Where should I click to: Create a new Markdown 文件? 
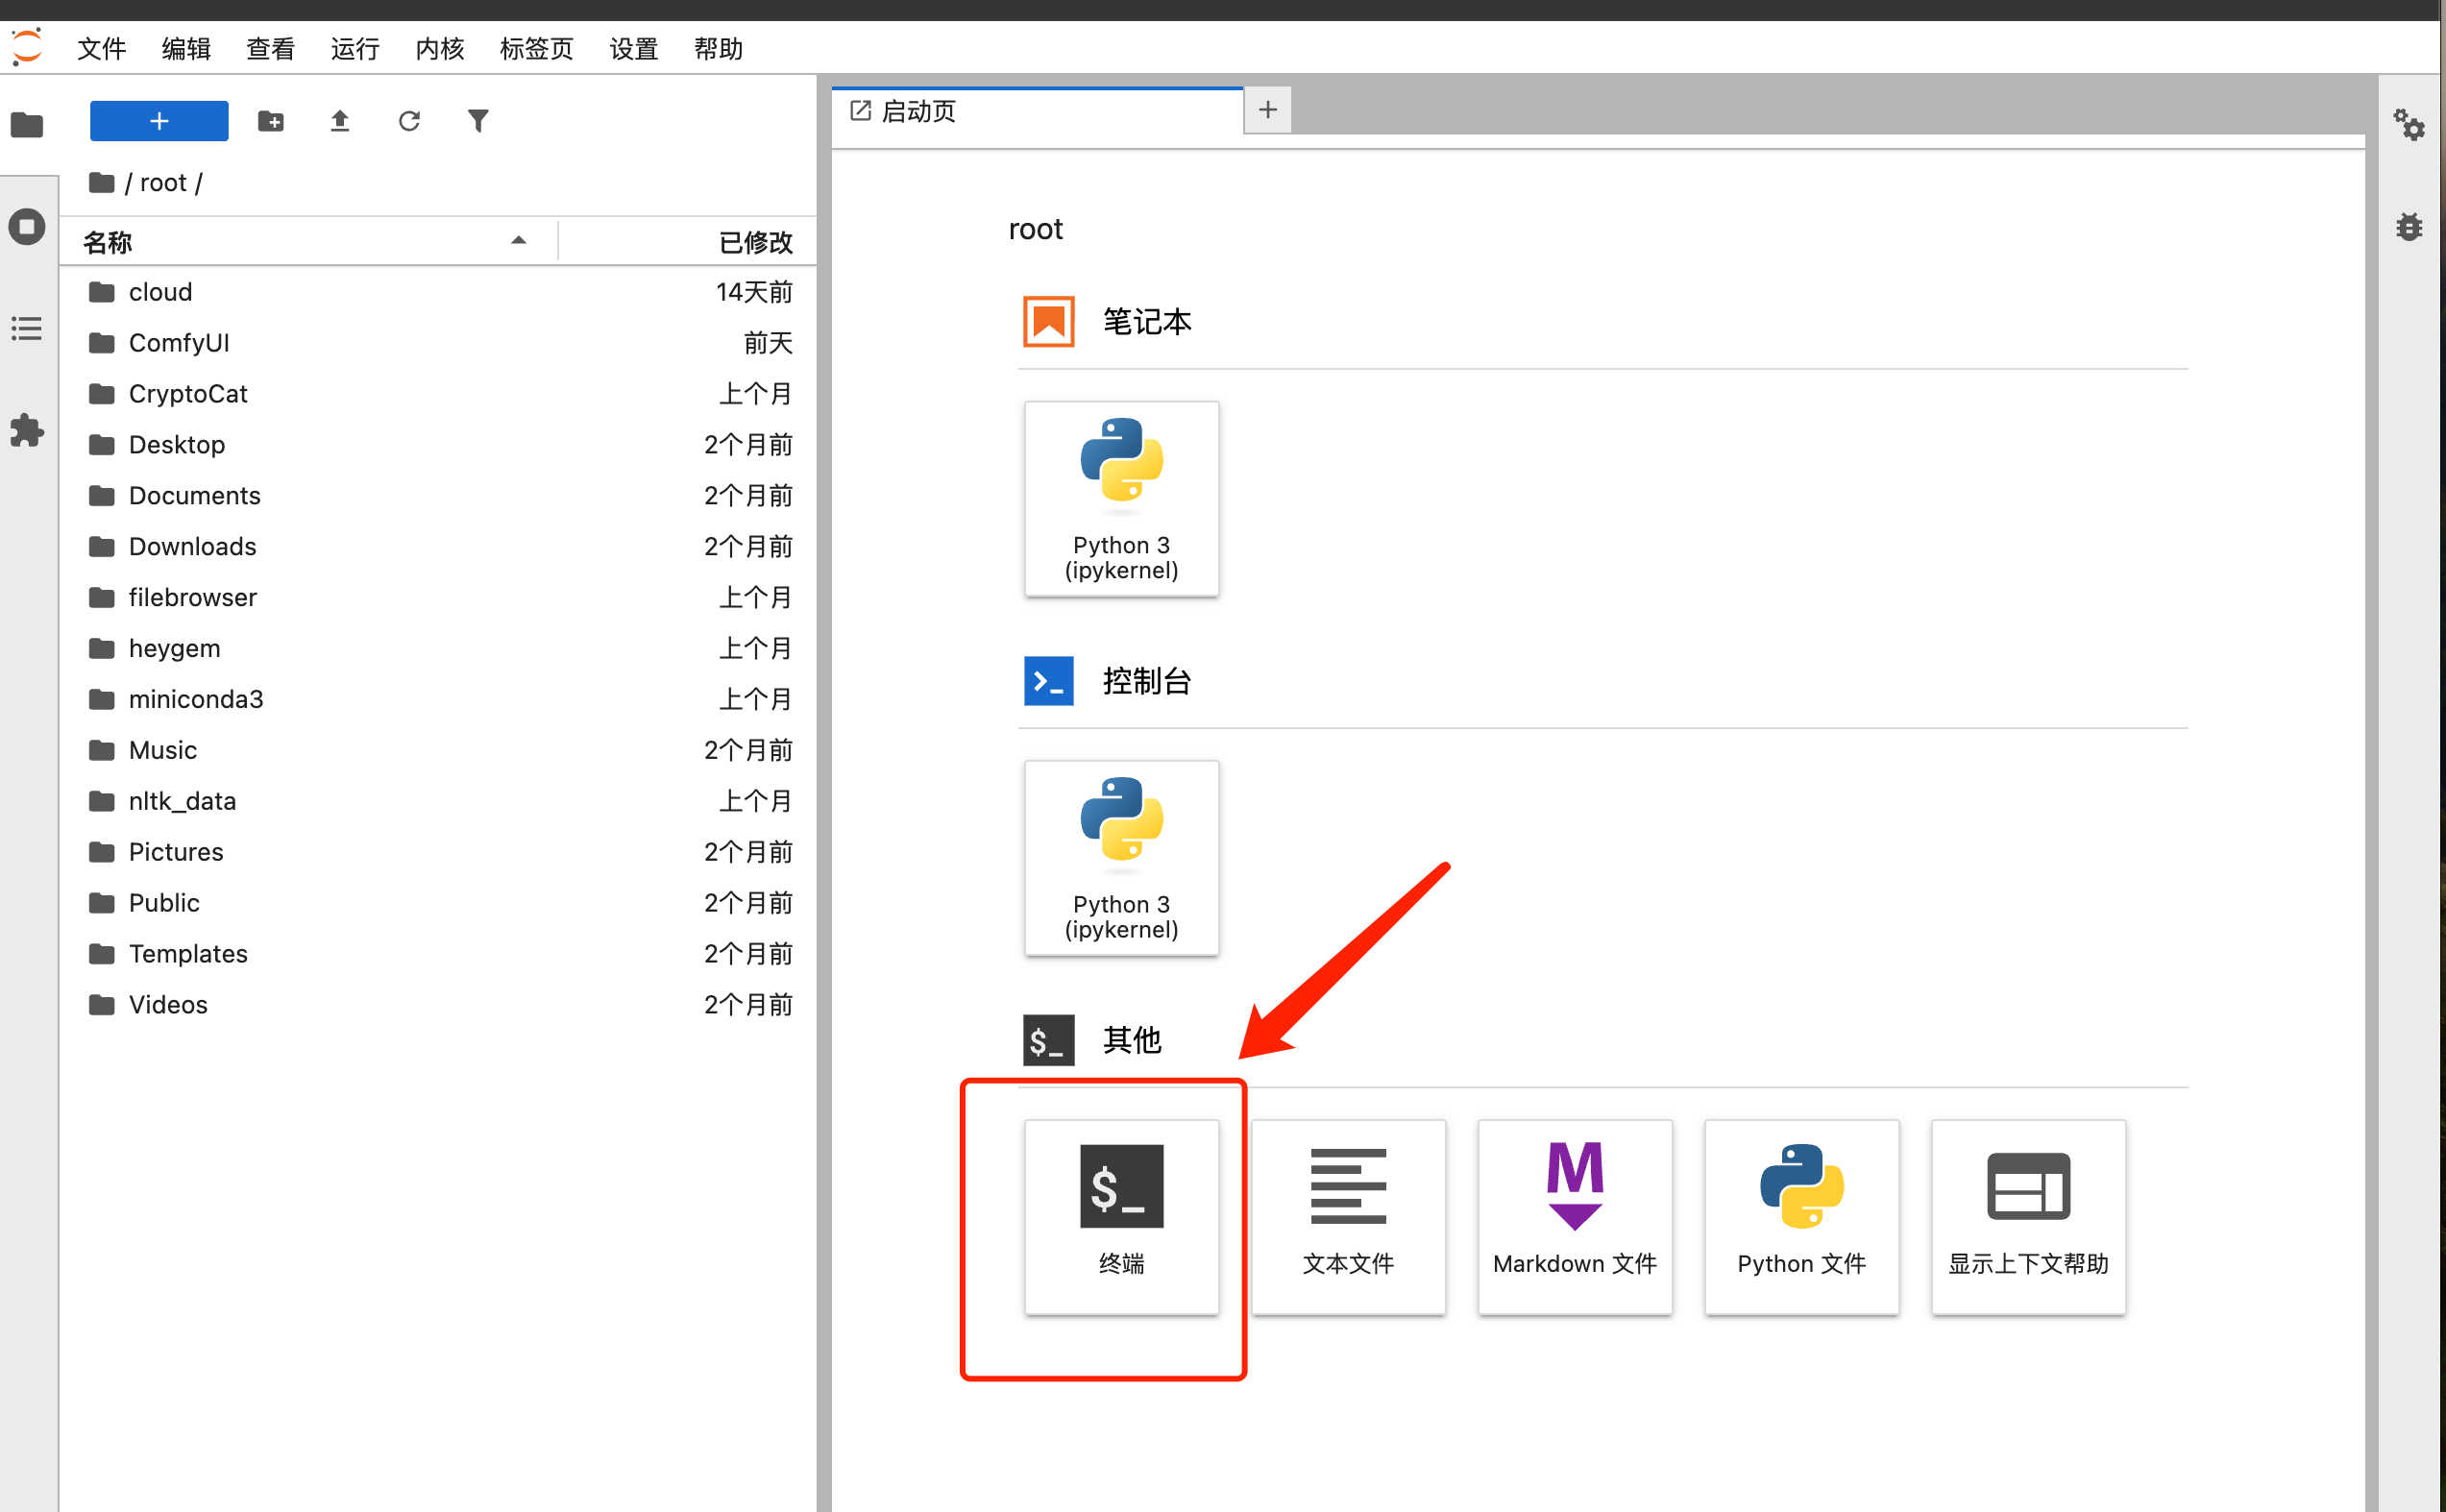click(1574, 1215)
